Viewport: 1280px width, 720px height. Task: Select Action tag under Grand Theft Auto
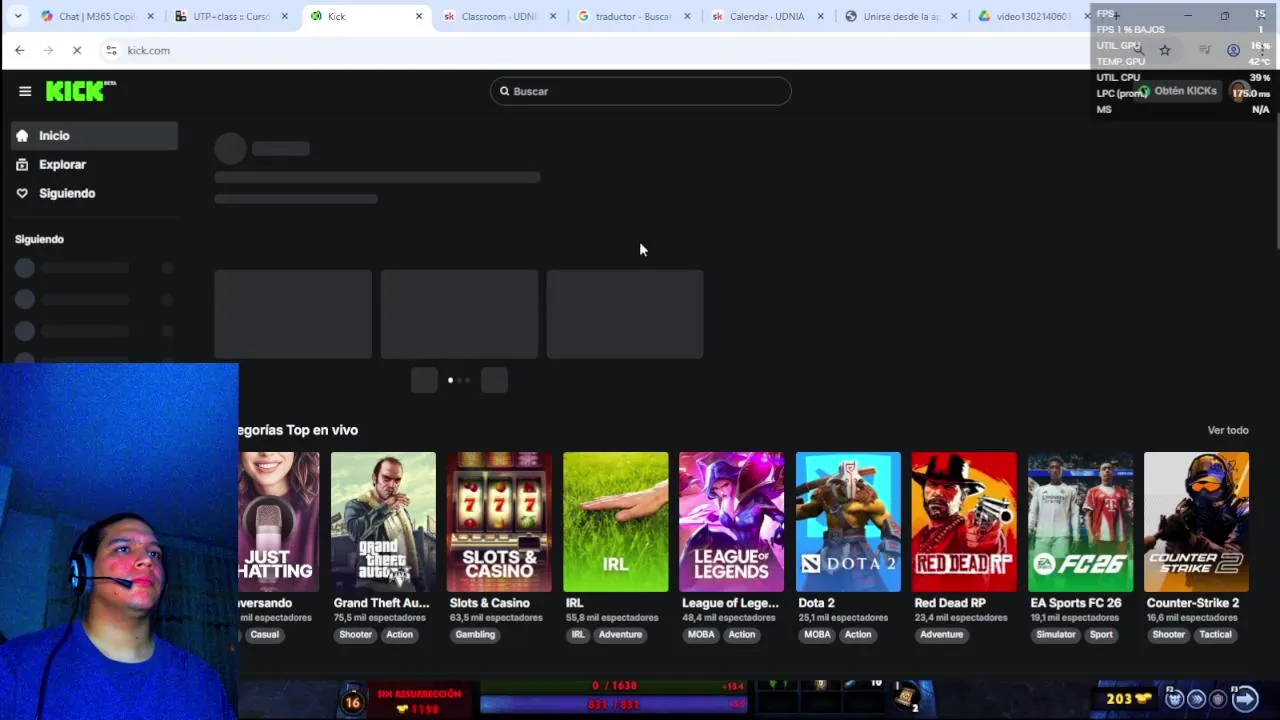399,635
